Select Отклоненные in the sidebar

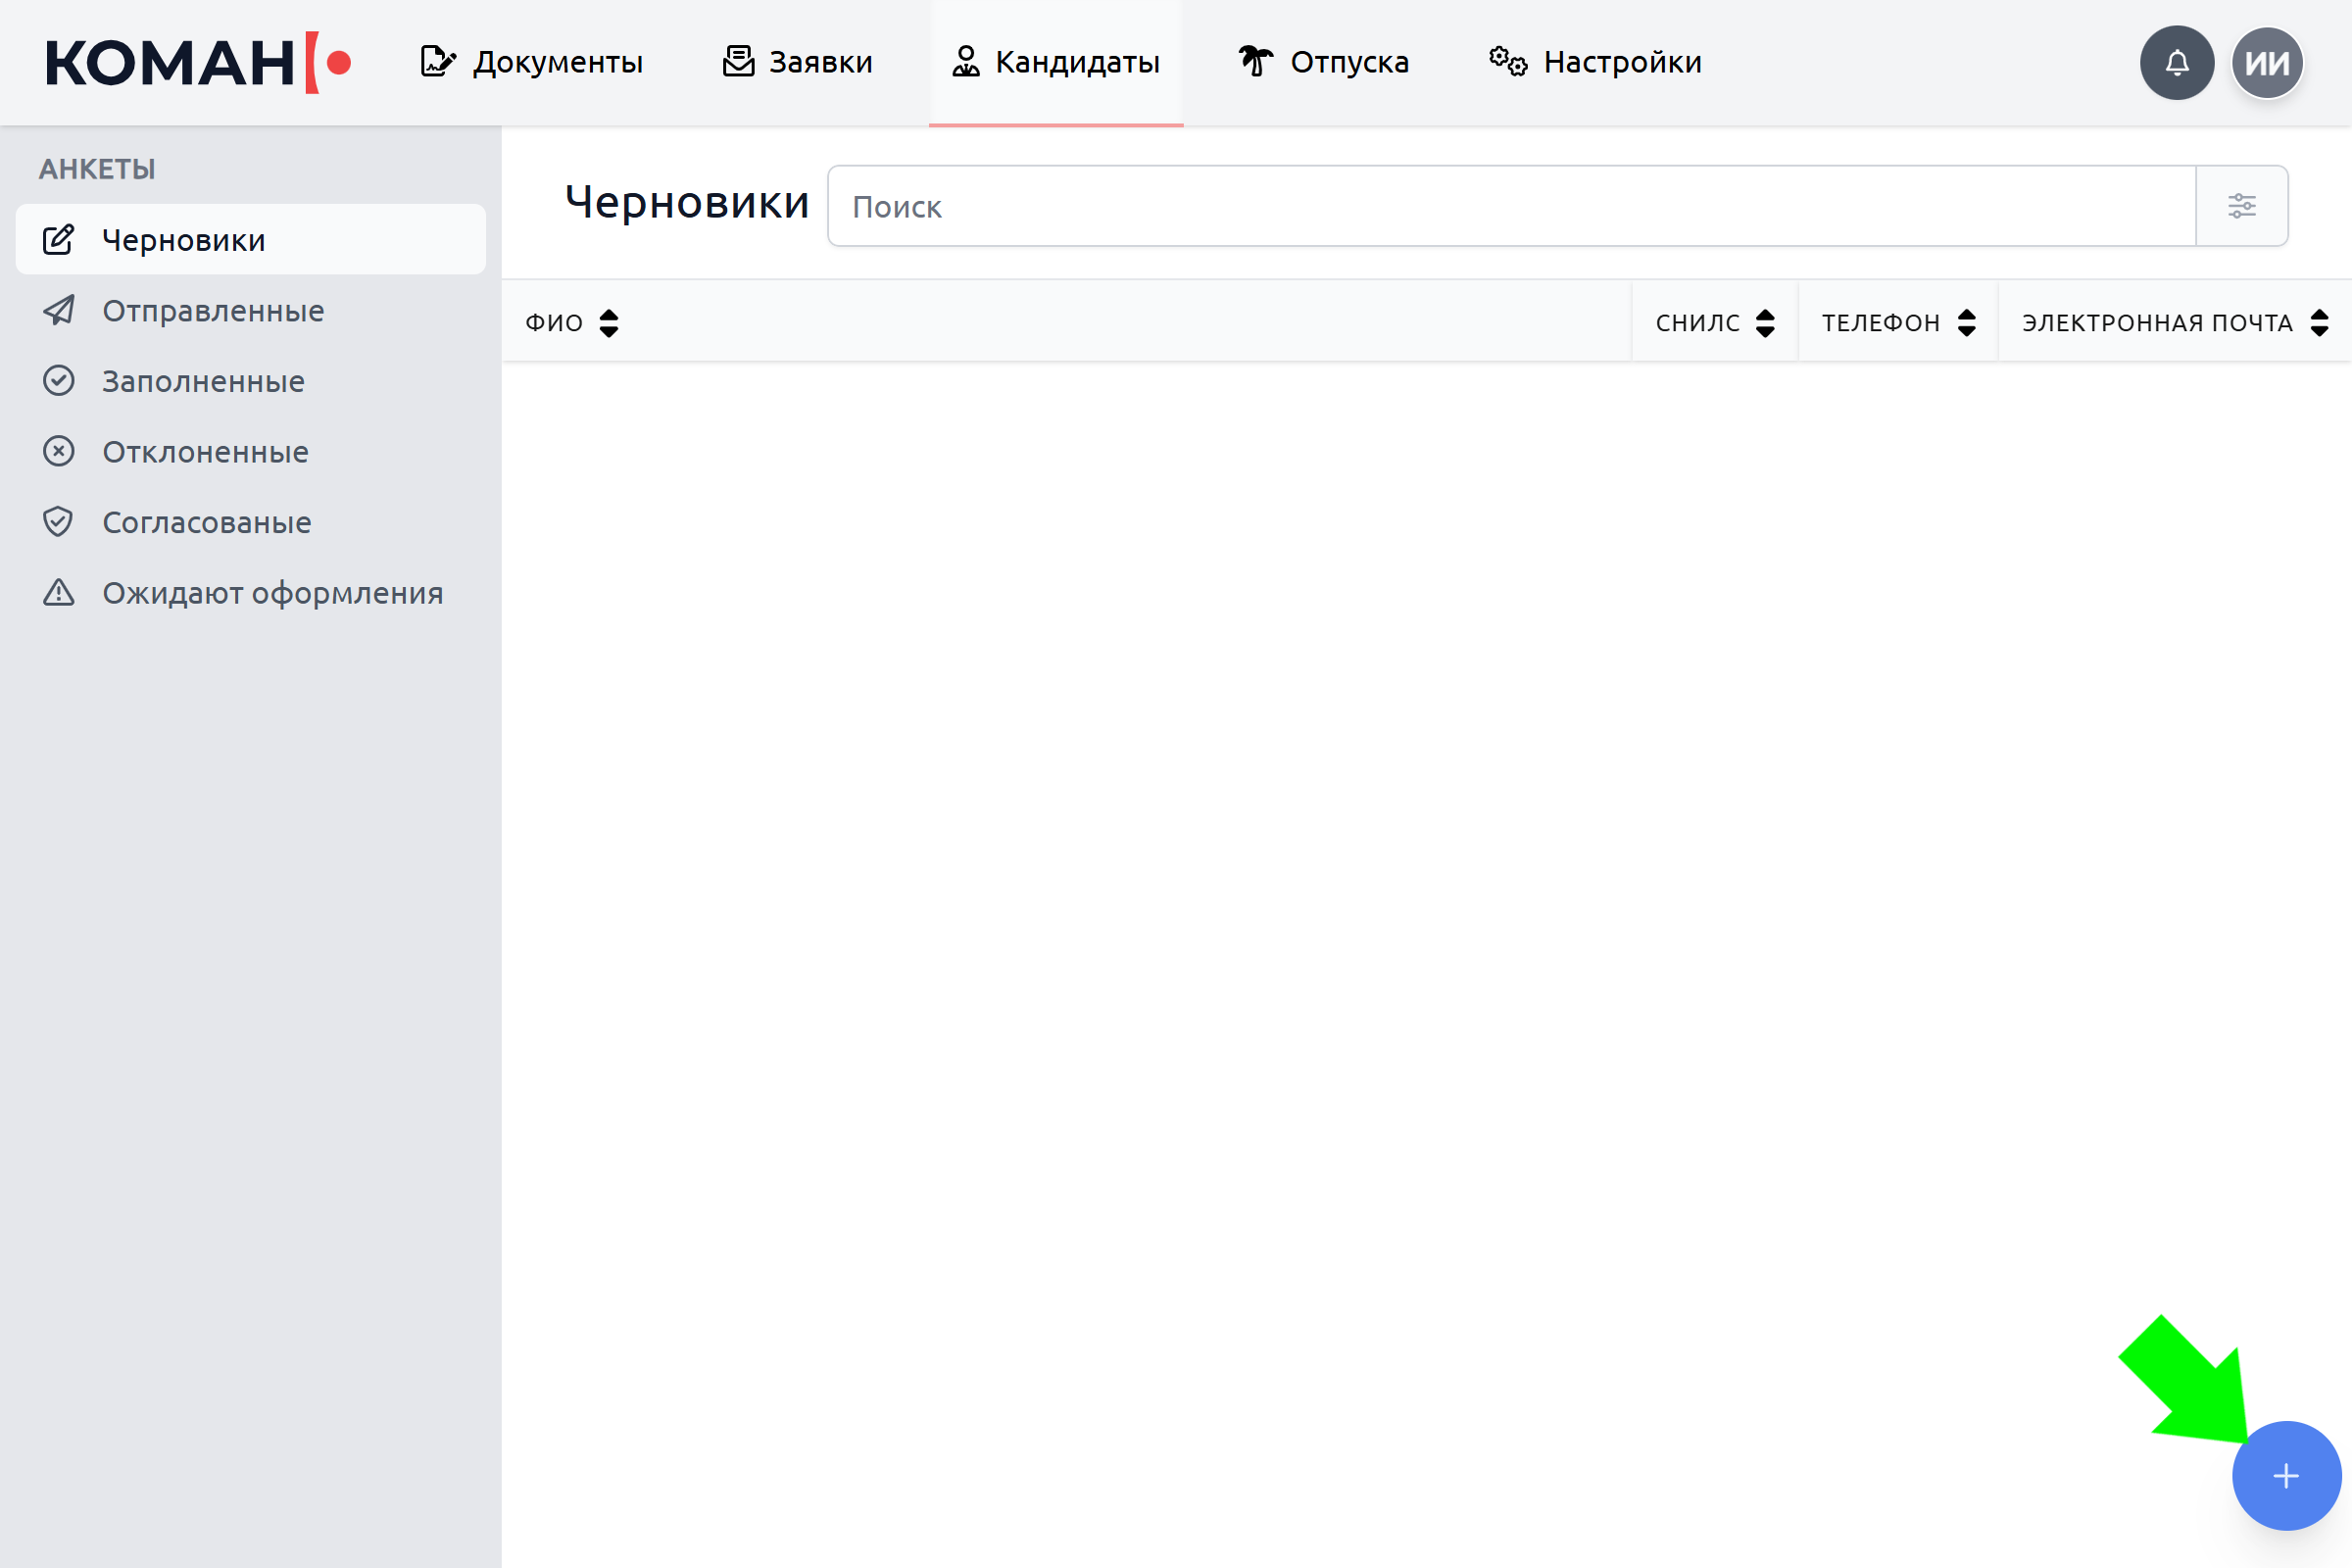point(250,452)
